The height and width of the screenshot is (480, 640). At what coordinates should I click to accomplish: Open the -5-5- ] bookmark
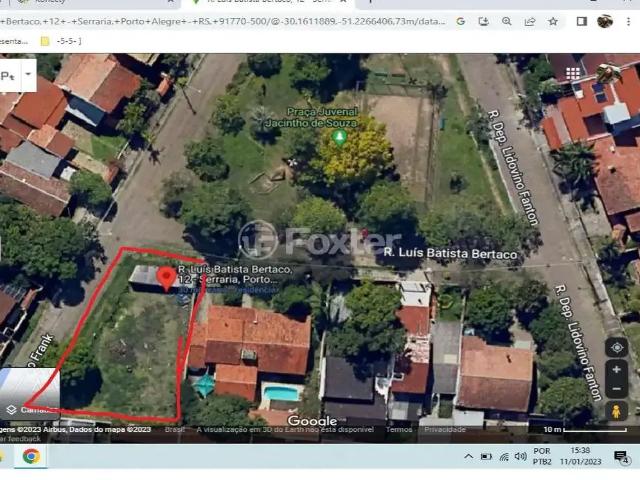click(x=61, y=41)
